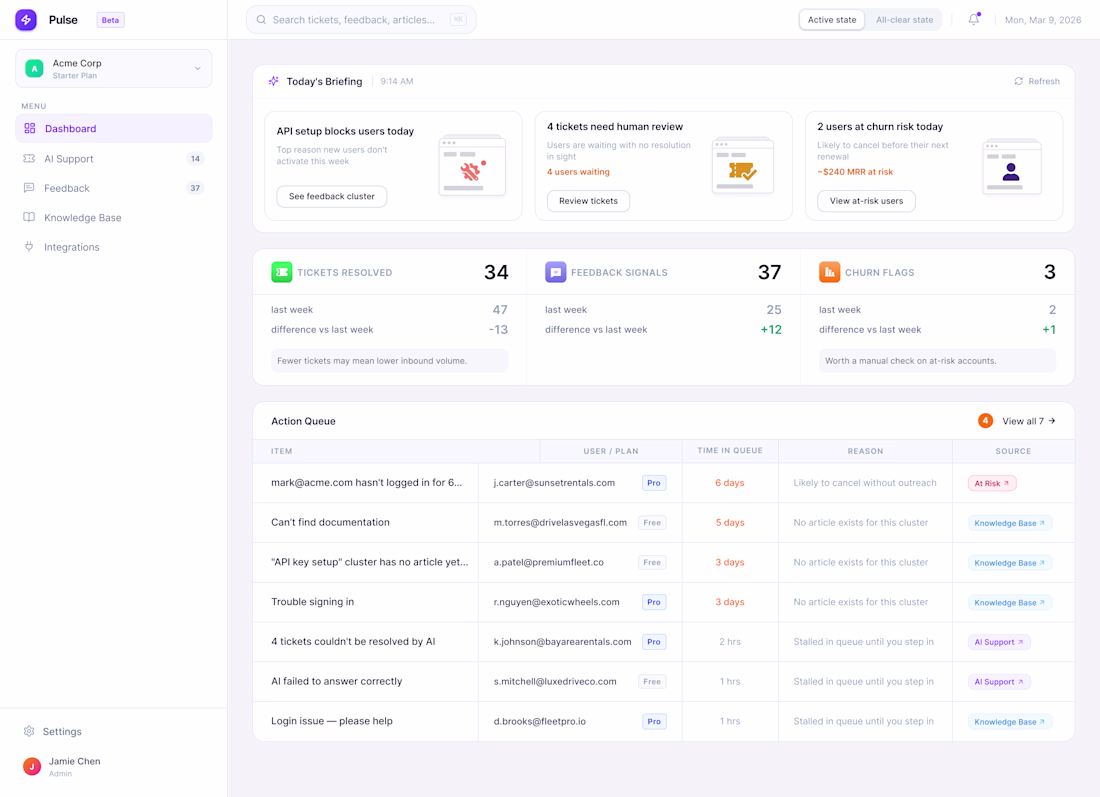Viewport: 1100px width, 797px height.
Task: Open Dashboard in the menu
Action: point(114,128)
